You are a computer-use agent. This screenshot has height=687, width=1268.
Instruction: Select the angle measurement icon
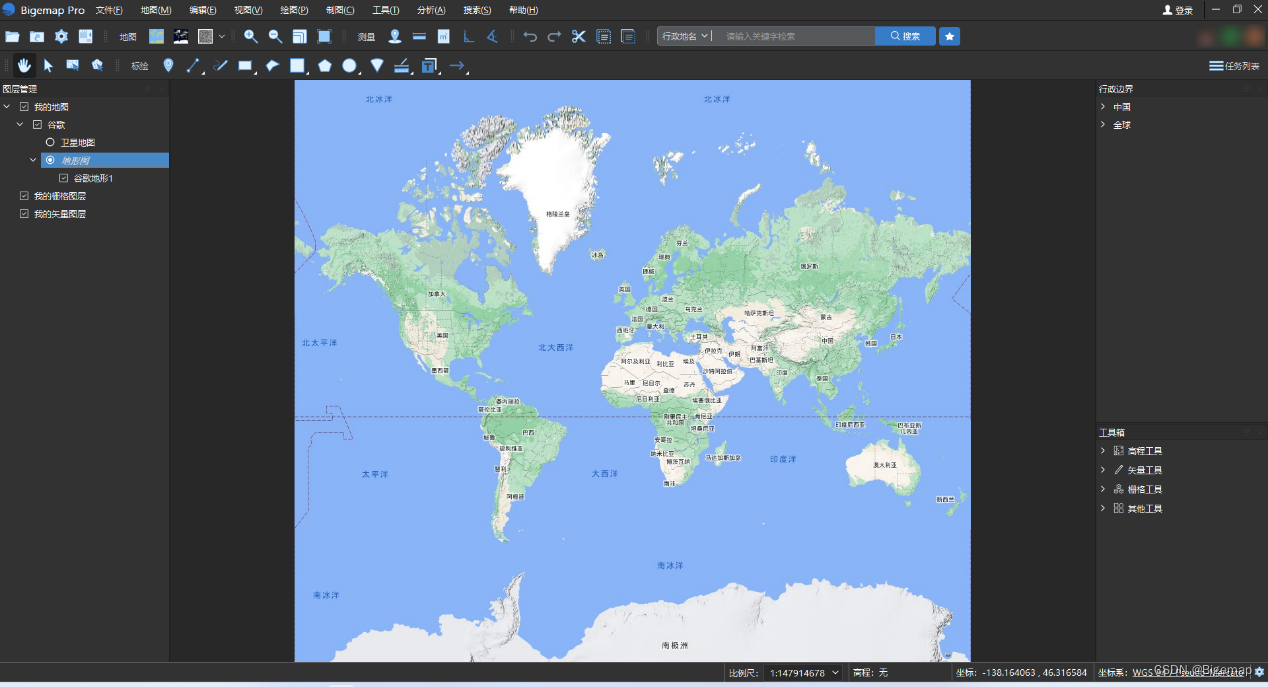pyautogui.click(x=491, y=37)
